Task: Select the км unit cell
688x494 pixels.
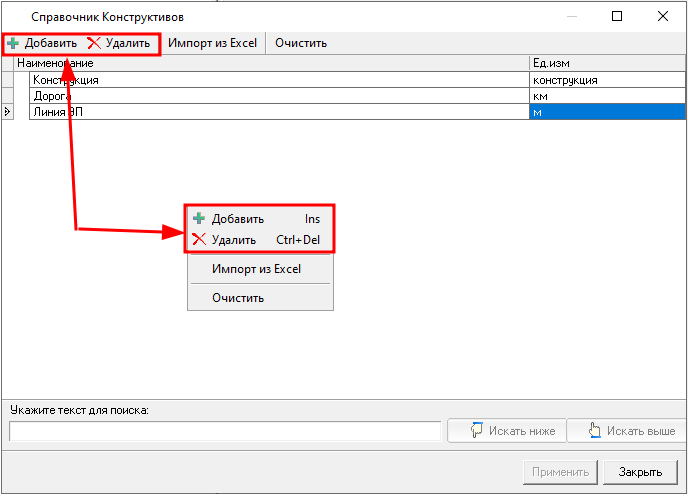Action: (x=606, y=96)
